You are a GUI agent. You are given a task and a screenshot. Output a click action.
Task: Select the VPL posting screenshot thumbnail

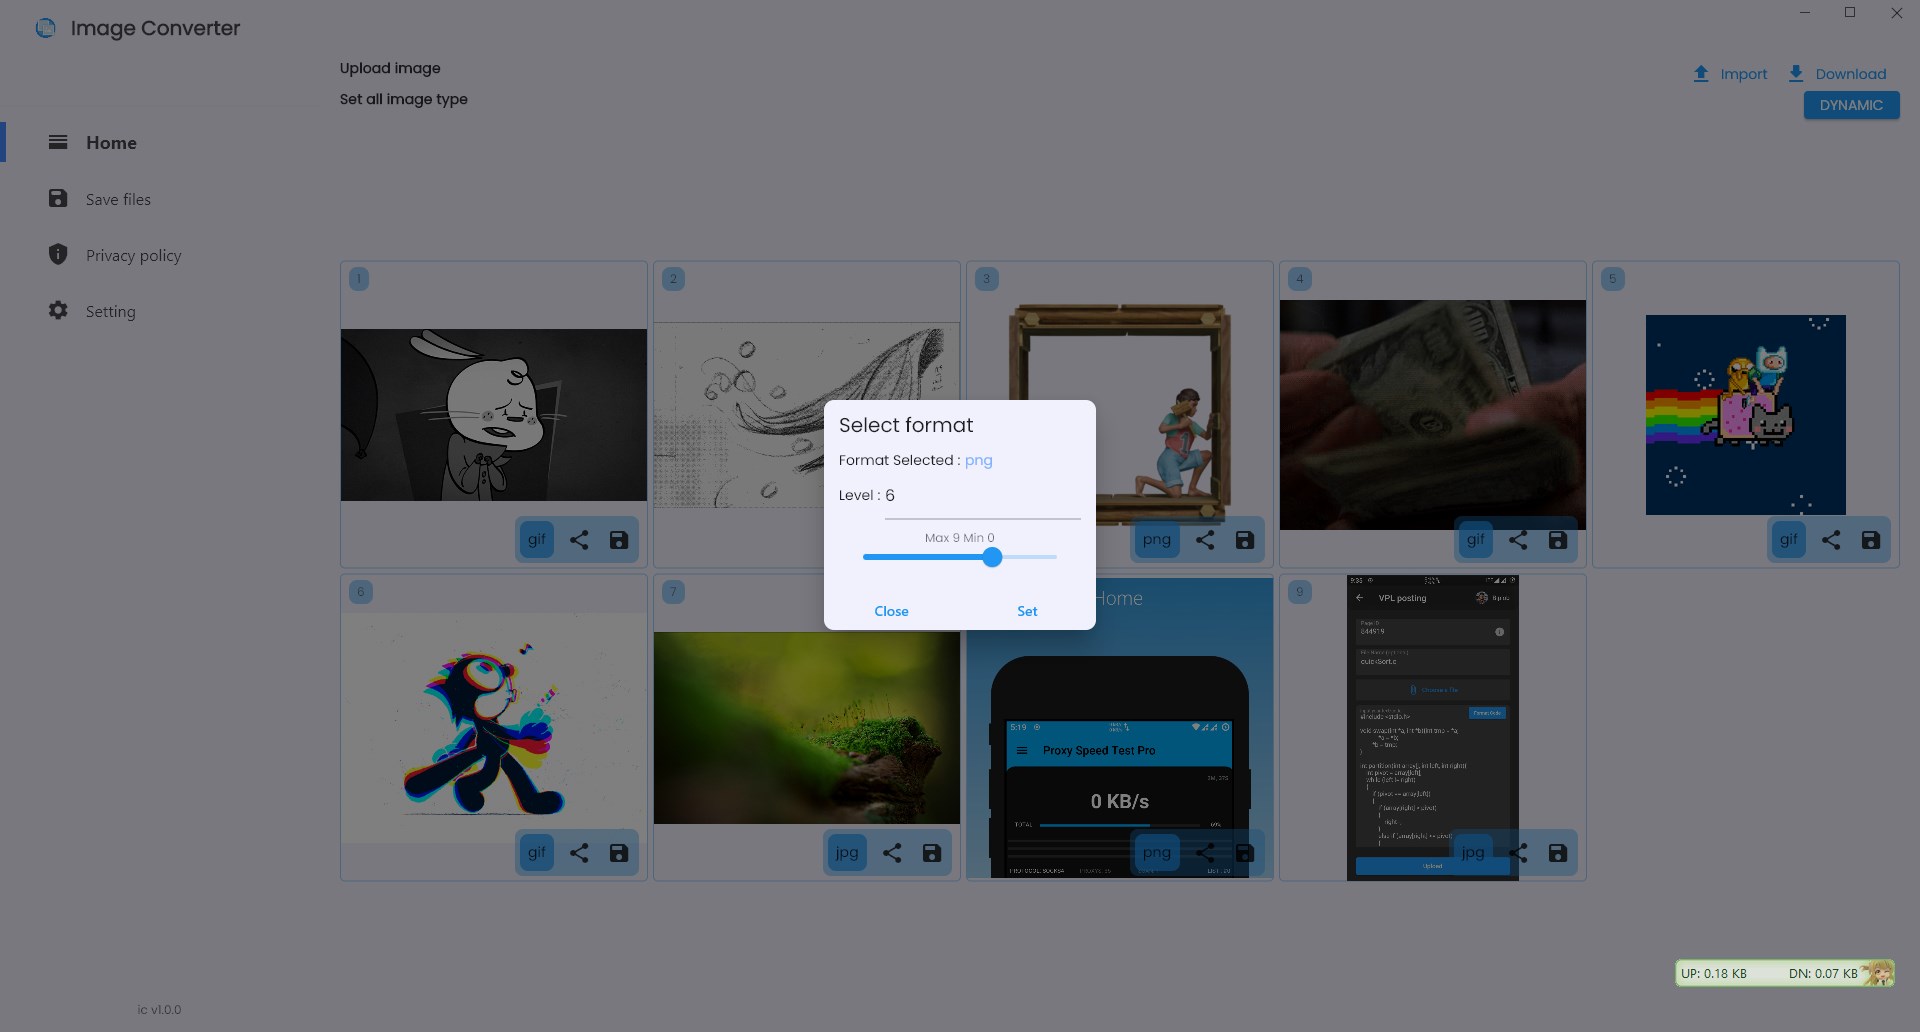tap(1433, 728)
